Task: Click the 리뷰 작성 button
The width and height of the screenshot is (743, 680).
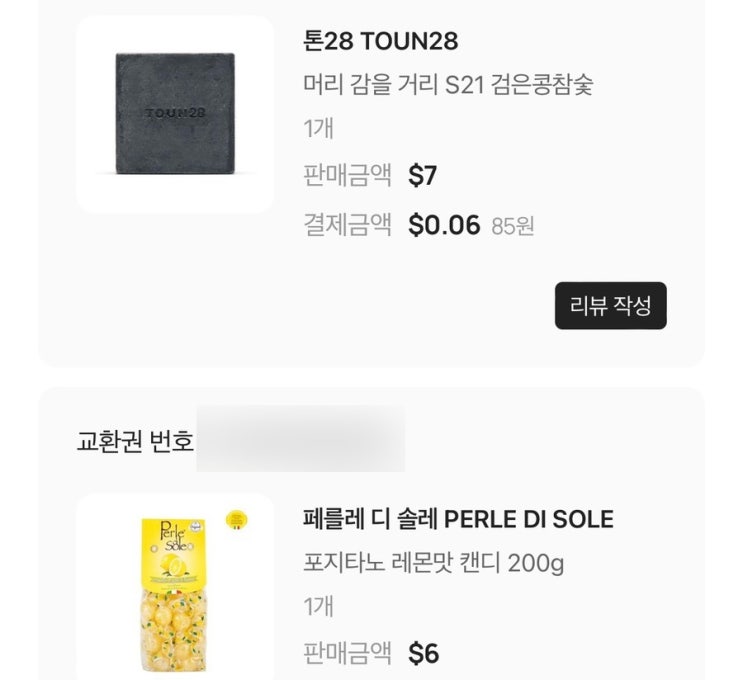Action: click(x=610, y=306)
